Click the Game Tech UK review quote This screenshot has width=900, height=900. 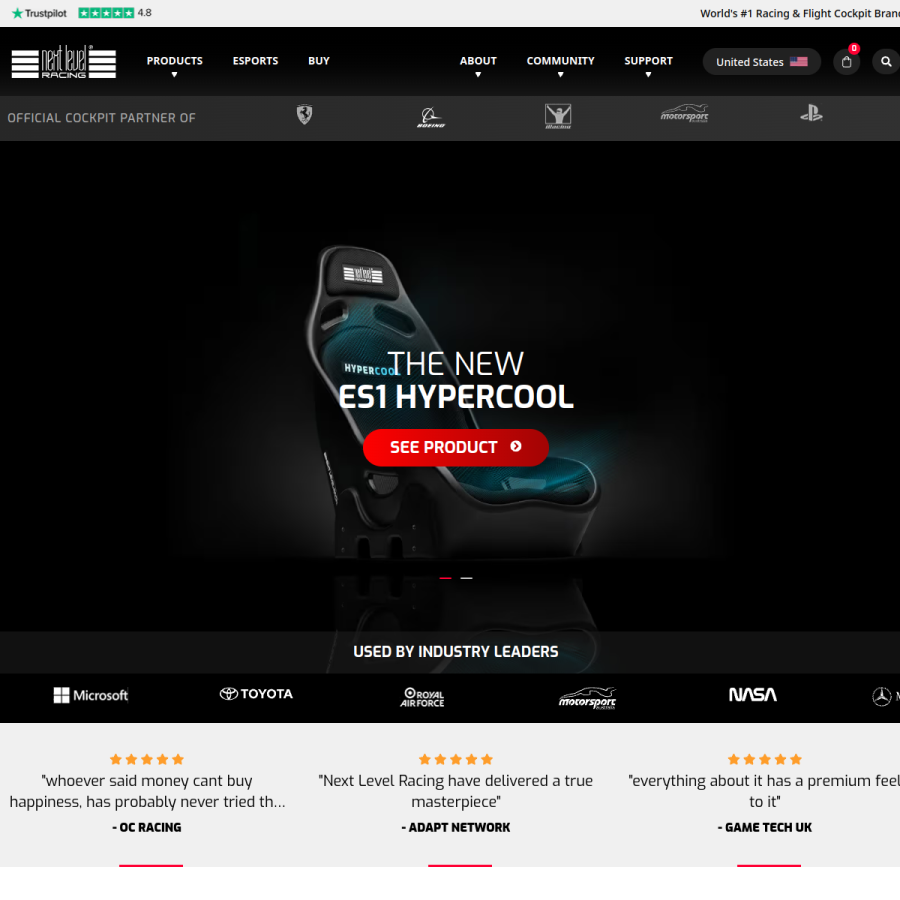point(764,791)
